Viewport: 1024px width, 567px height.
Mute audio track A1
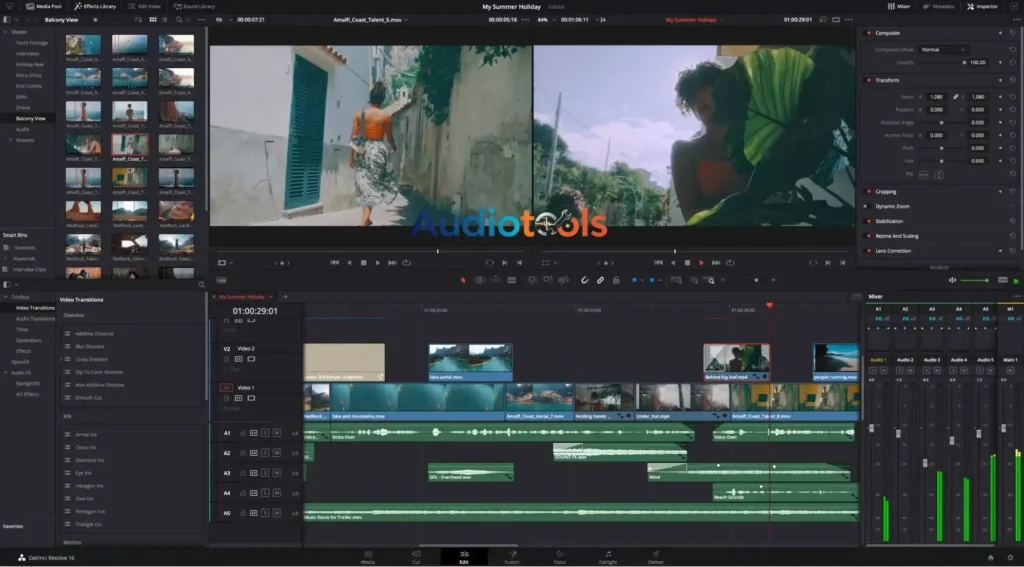point(277,433)
